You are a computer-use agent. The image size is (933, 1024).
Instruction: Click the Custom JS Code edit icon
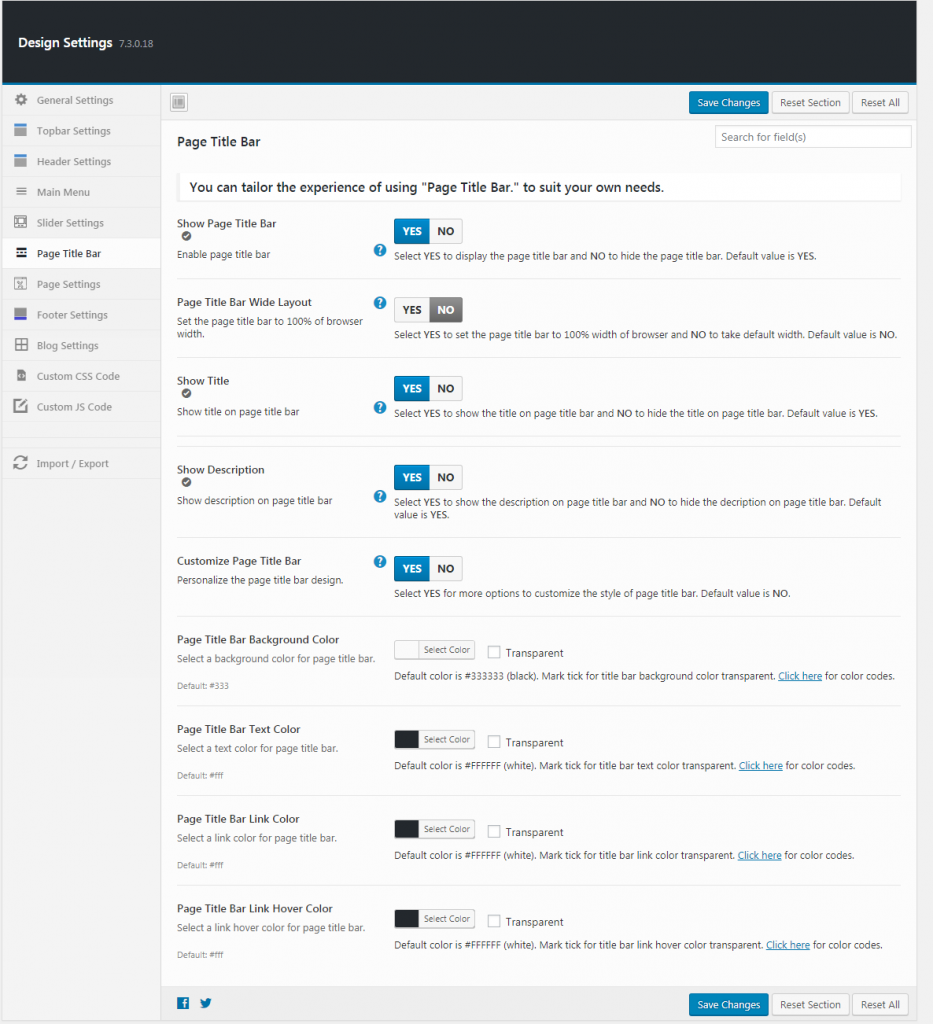click(x=21, y=406)
